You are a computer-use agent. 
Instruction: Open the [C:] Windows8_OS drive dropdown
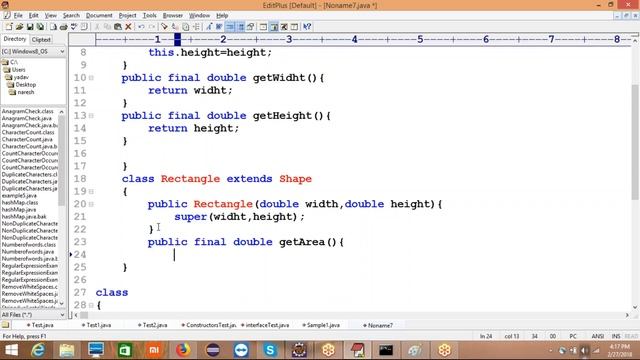point(62,52)
